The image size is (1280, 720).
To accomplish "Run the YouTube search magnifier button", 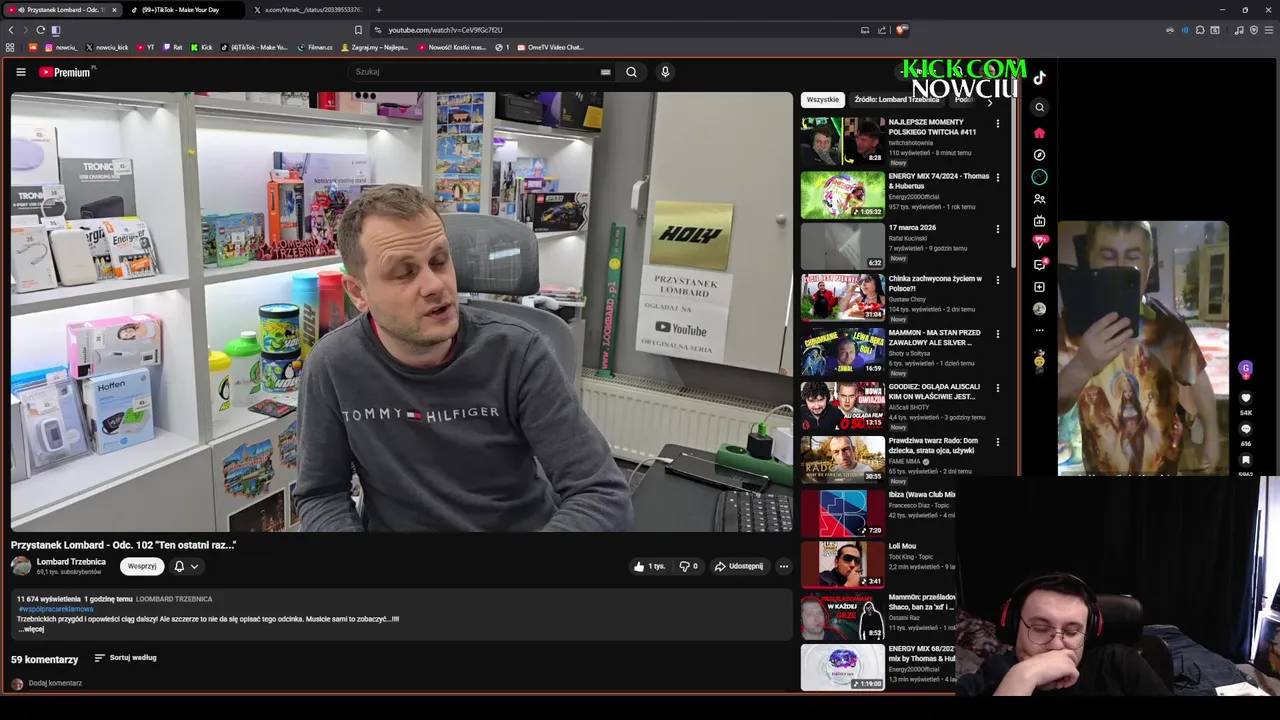I will click(x=631, y=72).
